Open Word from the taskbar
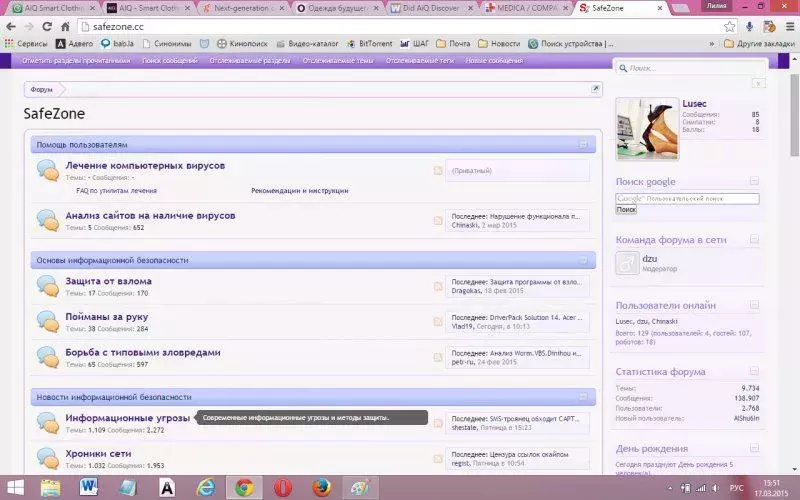Screen dimensions: 800x500 pos(89,488)
